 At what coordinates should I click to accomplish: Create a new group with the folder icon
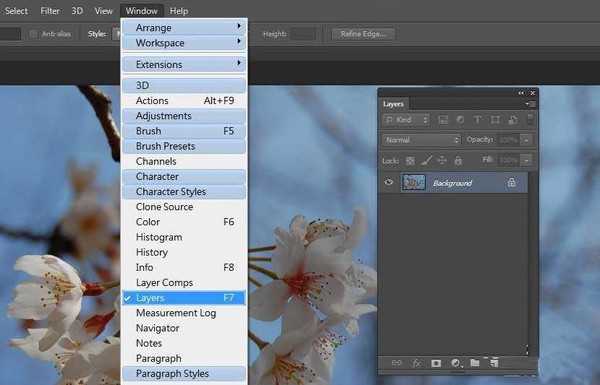475,362
